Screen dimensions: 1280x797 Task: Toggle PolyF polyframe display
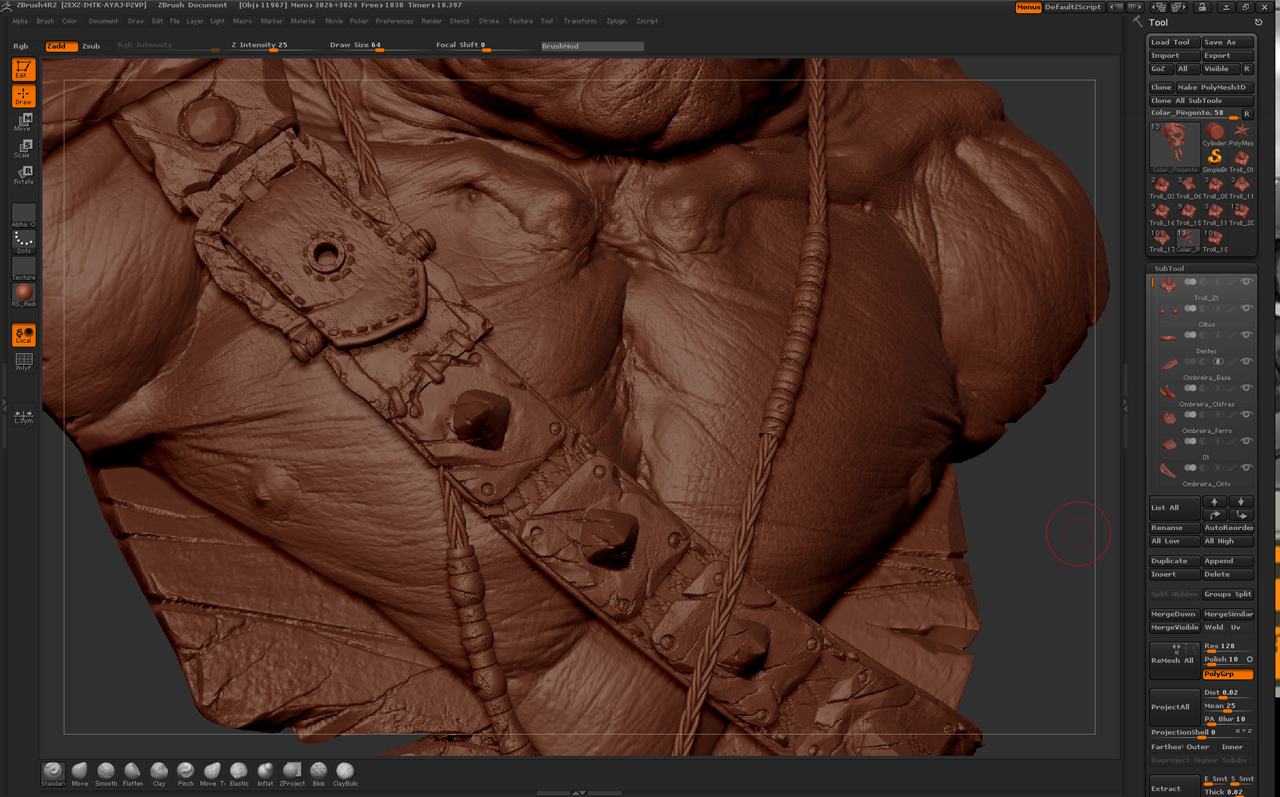[x=23, y=361]
